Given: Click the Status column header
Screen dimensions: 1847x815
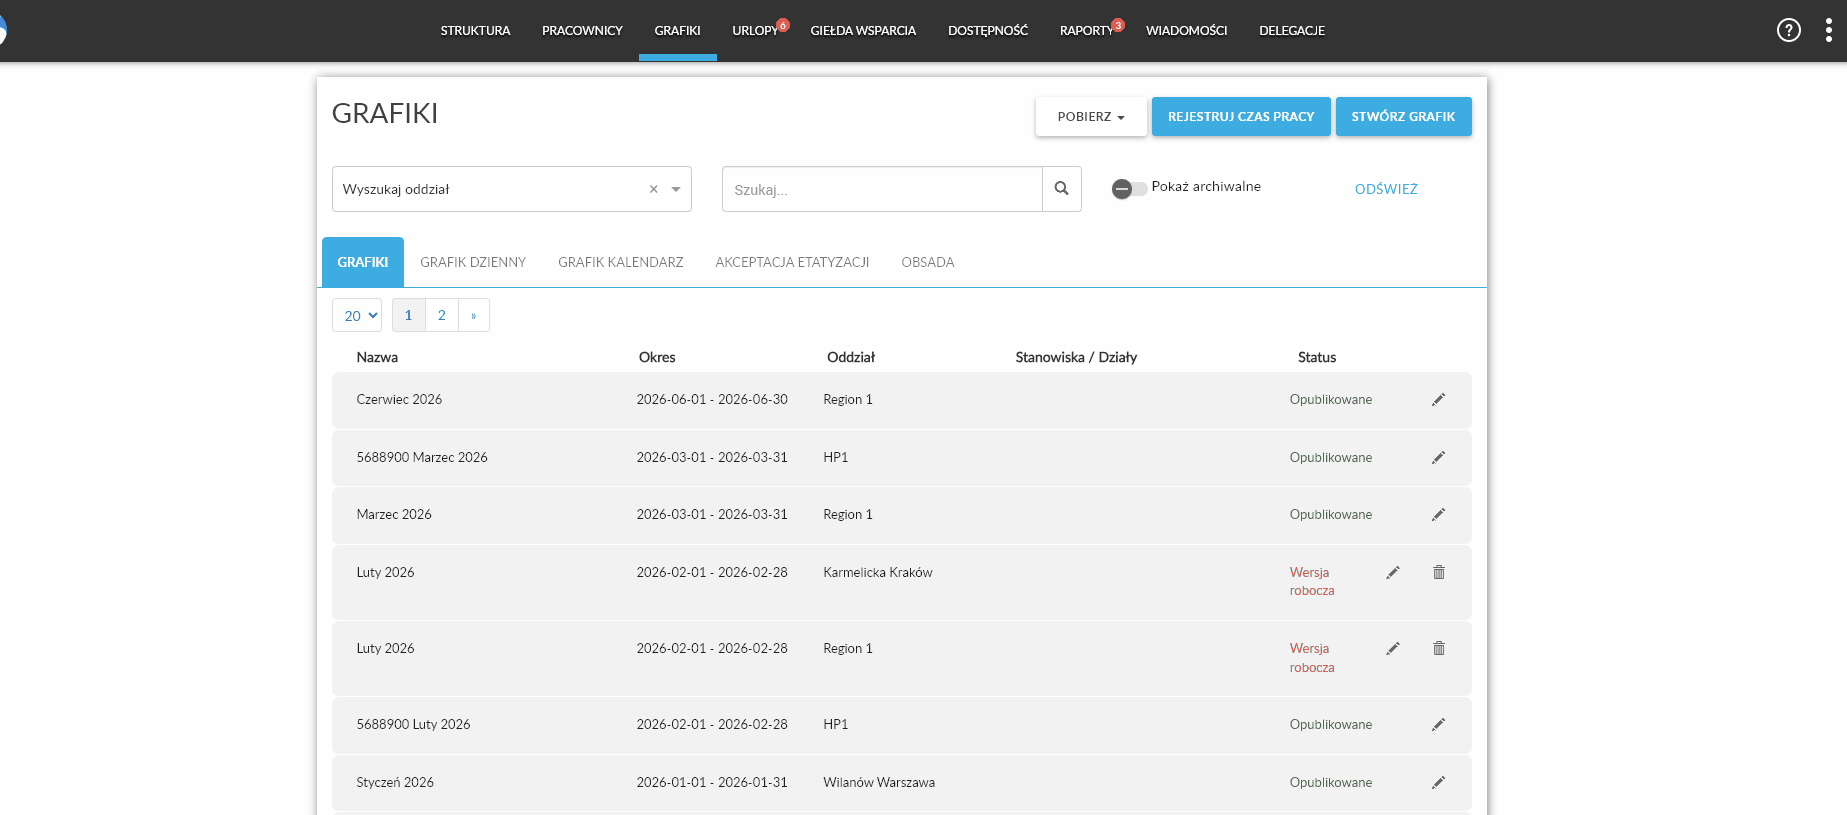Looking at the screenshot, I should click(x=1317, y=357).
